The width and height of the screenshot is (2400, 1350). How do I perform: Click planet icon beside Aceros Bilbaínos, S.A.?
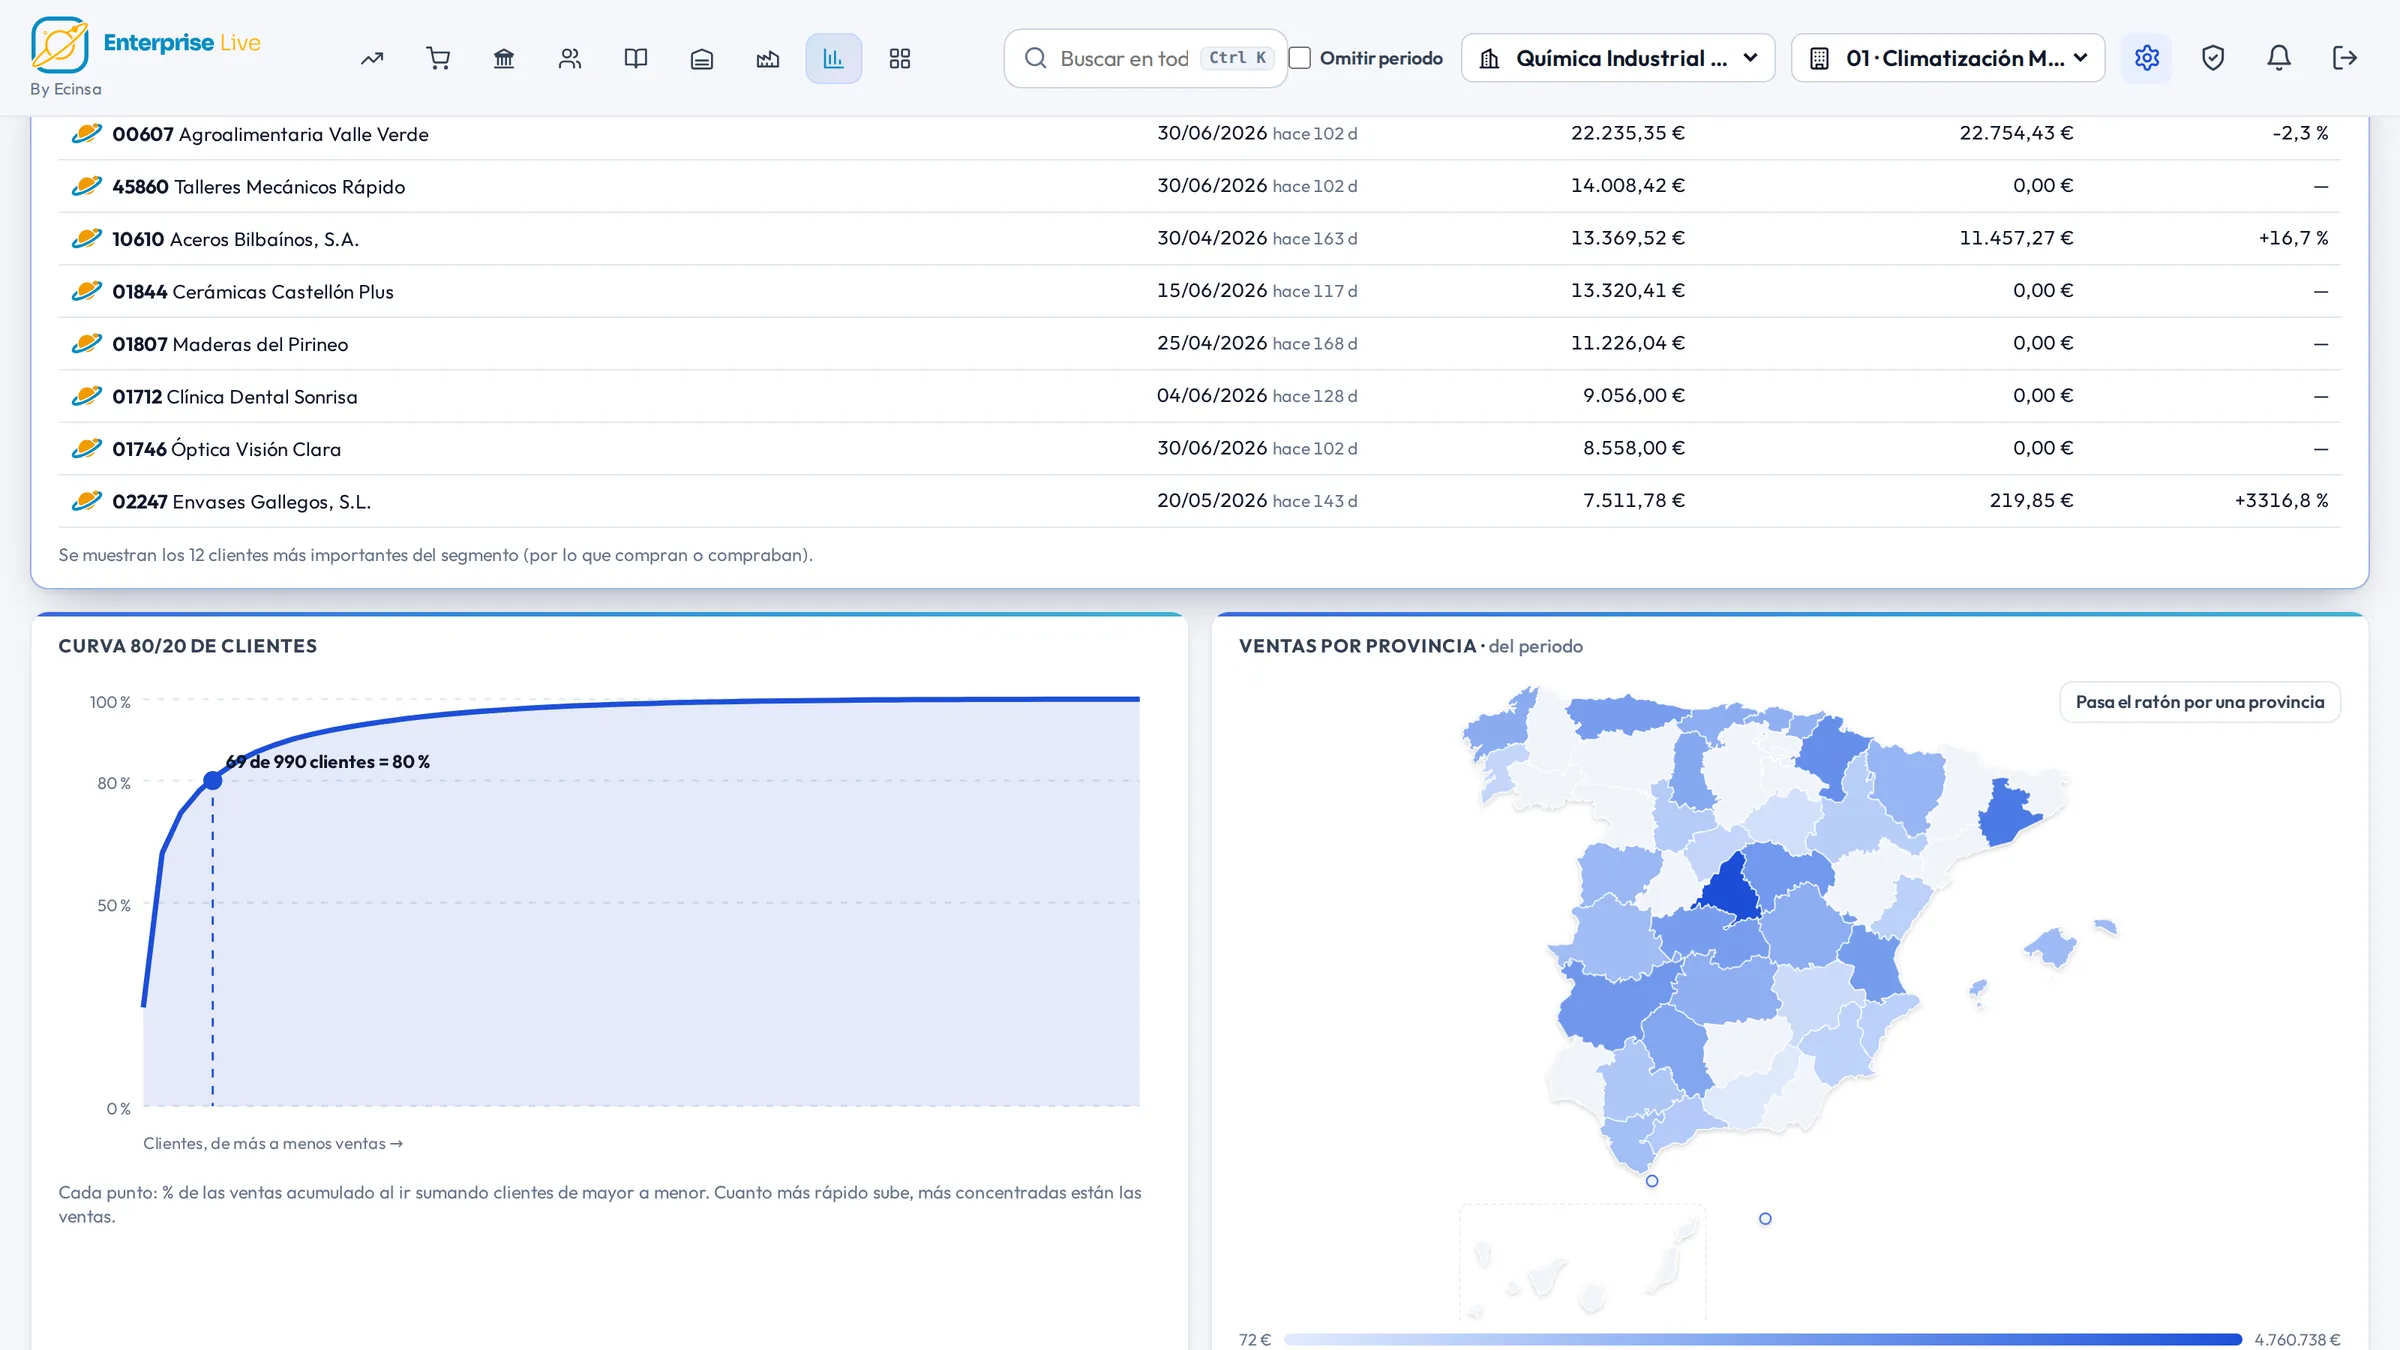[x=87, y=238]
